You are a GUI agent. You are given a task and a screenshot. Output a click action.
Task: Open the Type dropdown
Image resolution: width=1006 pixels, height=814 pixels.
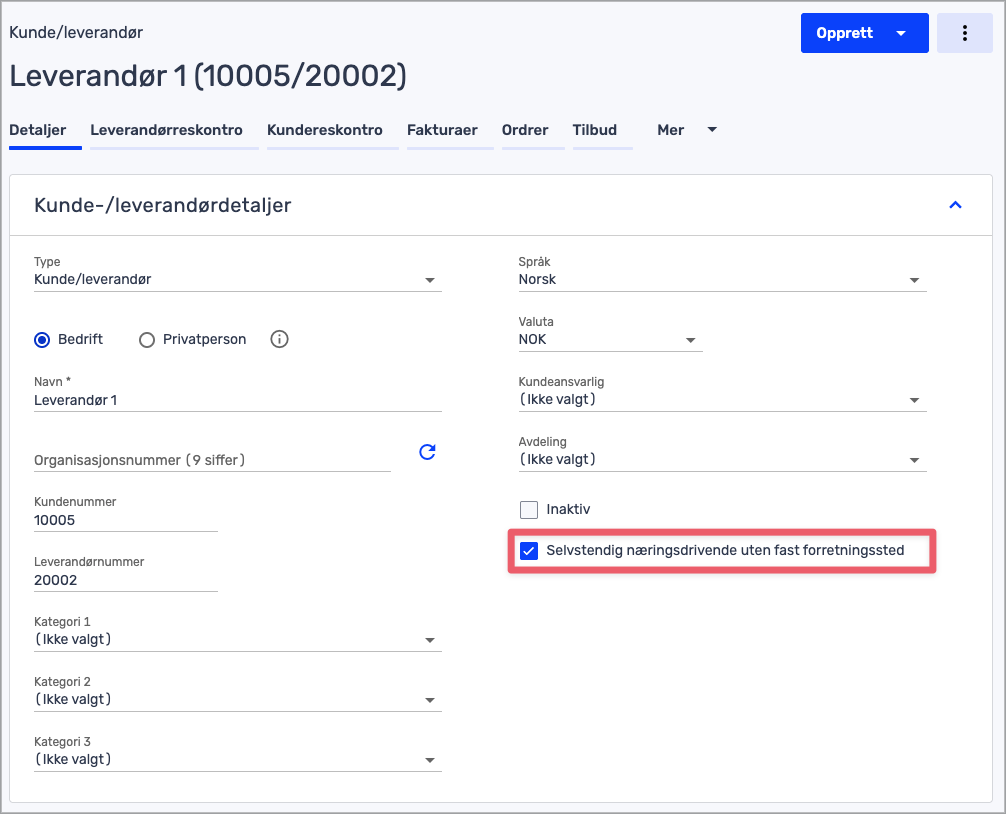click(237, 280)
